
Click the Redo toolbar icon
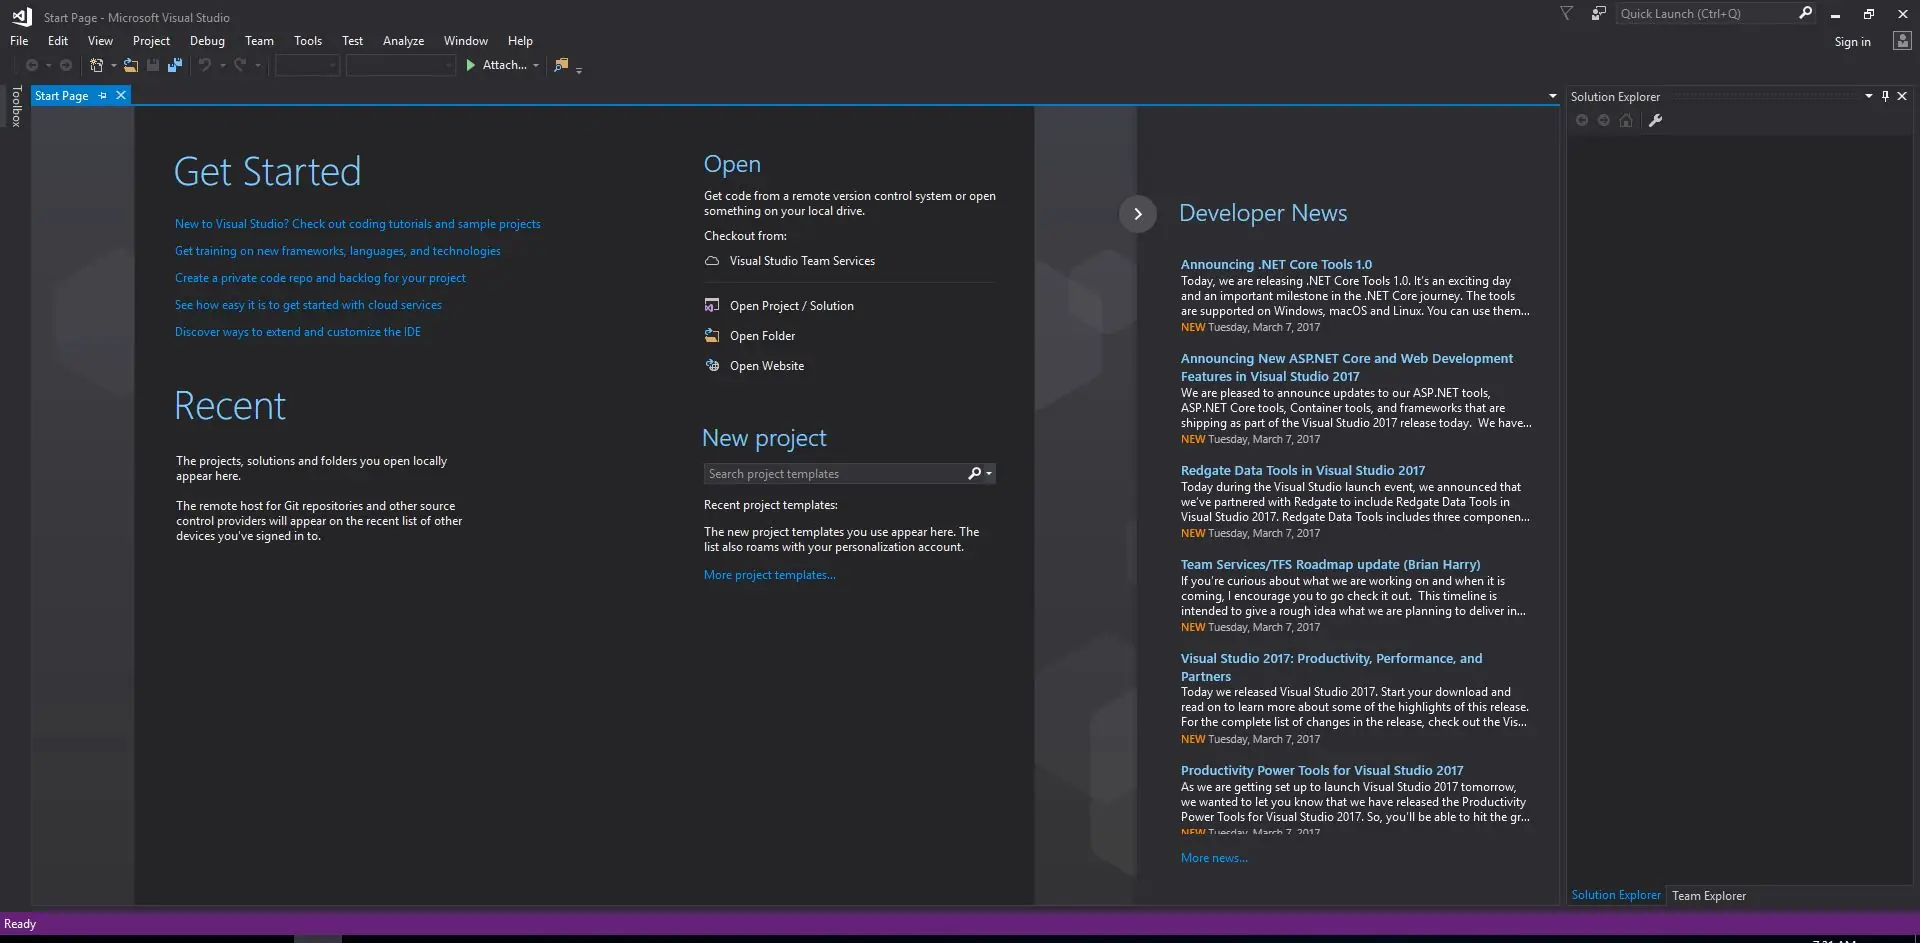(240, 65)
